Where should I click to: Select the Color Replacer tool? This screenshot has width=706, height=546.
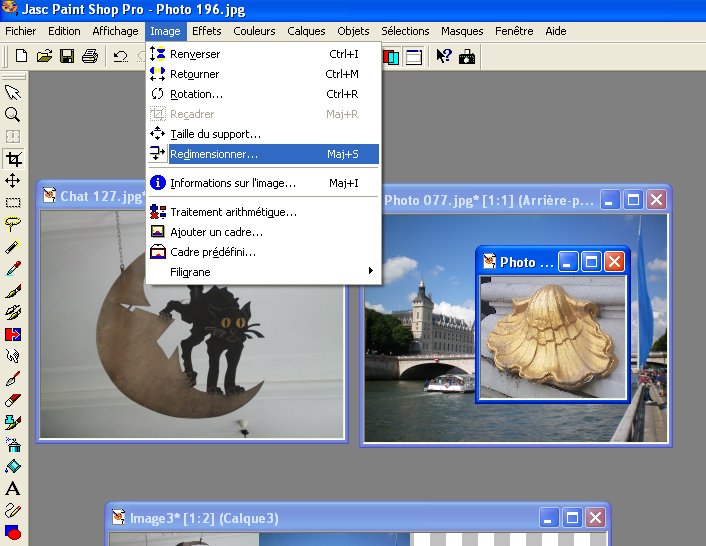(x=13, y=334)
